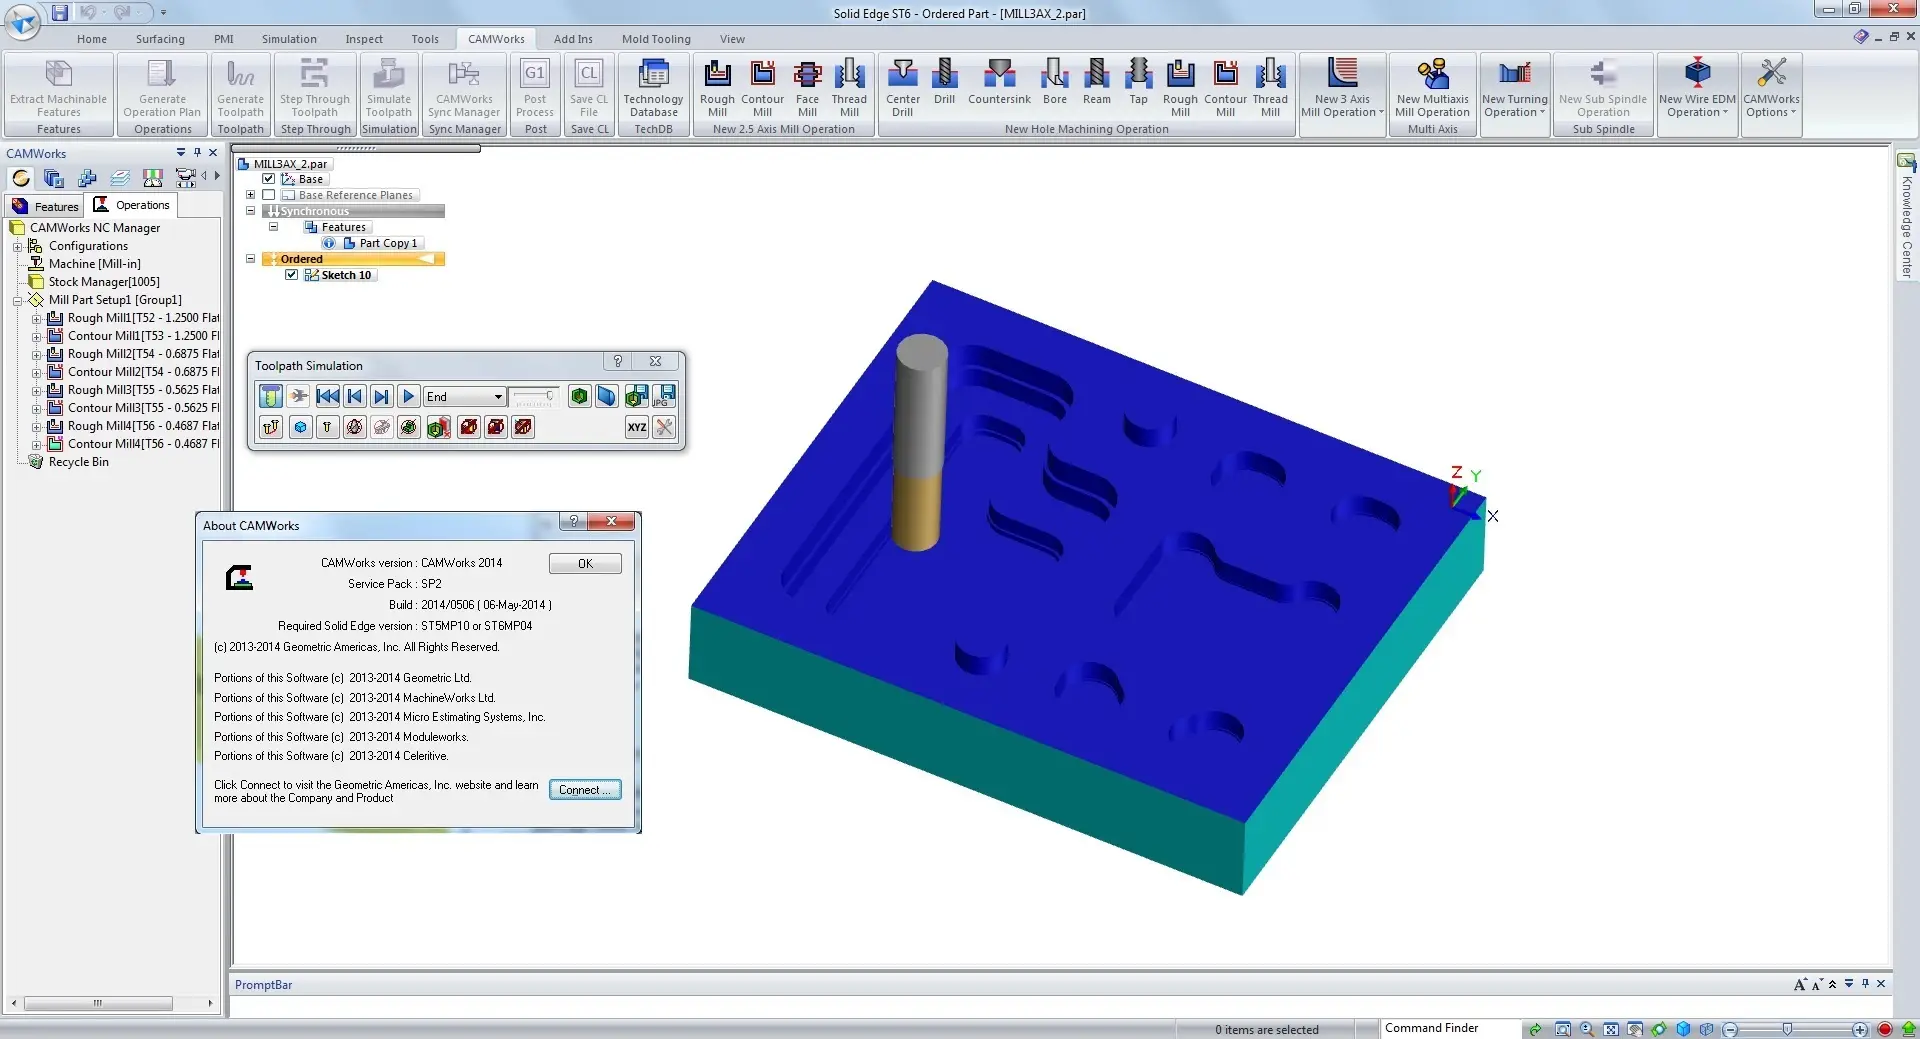1920x1039 pixels.
Task: Select Stock Manager[1005] in the tree
Action: coord(104,282)
